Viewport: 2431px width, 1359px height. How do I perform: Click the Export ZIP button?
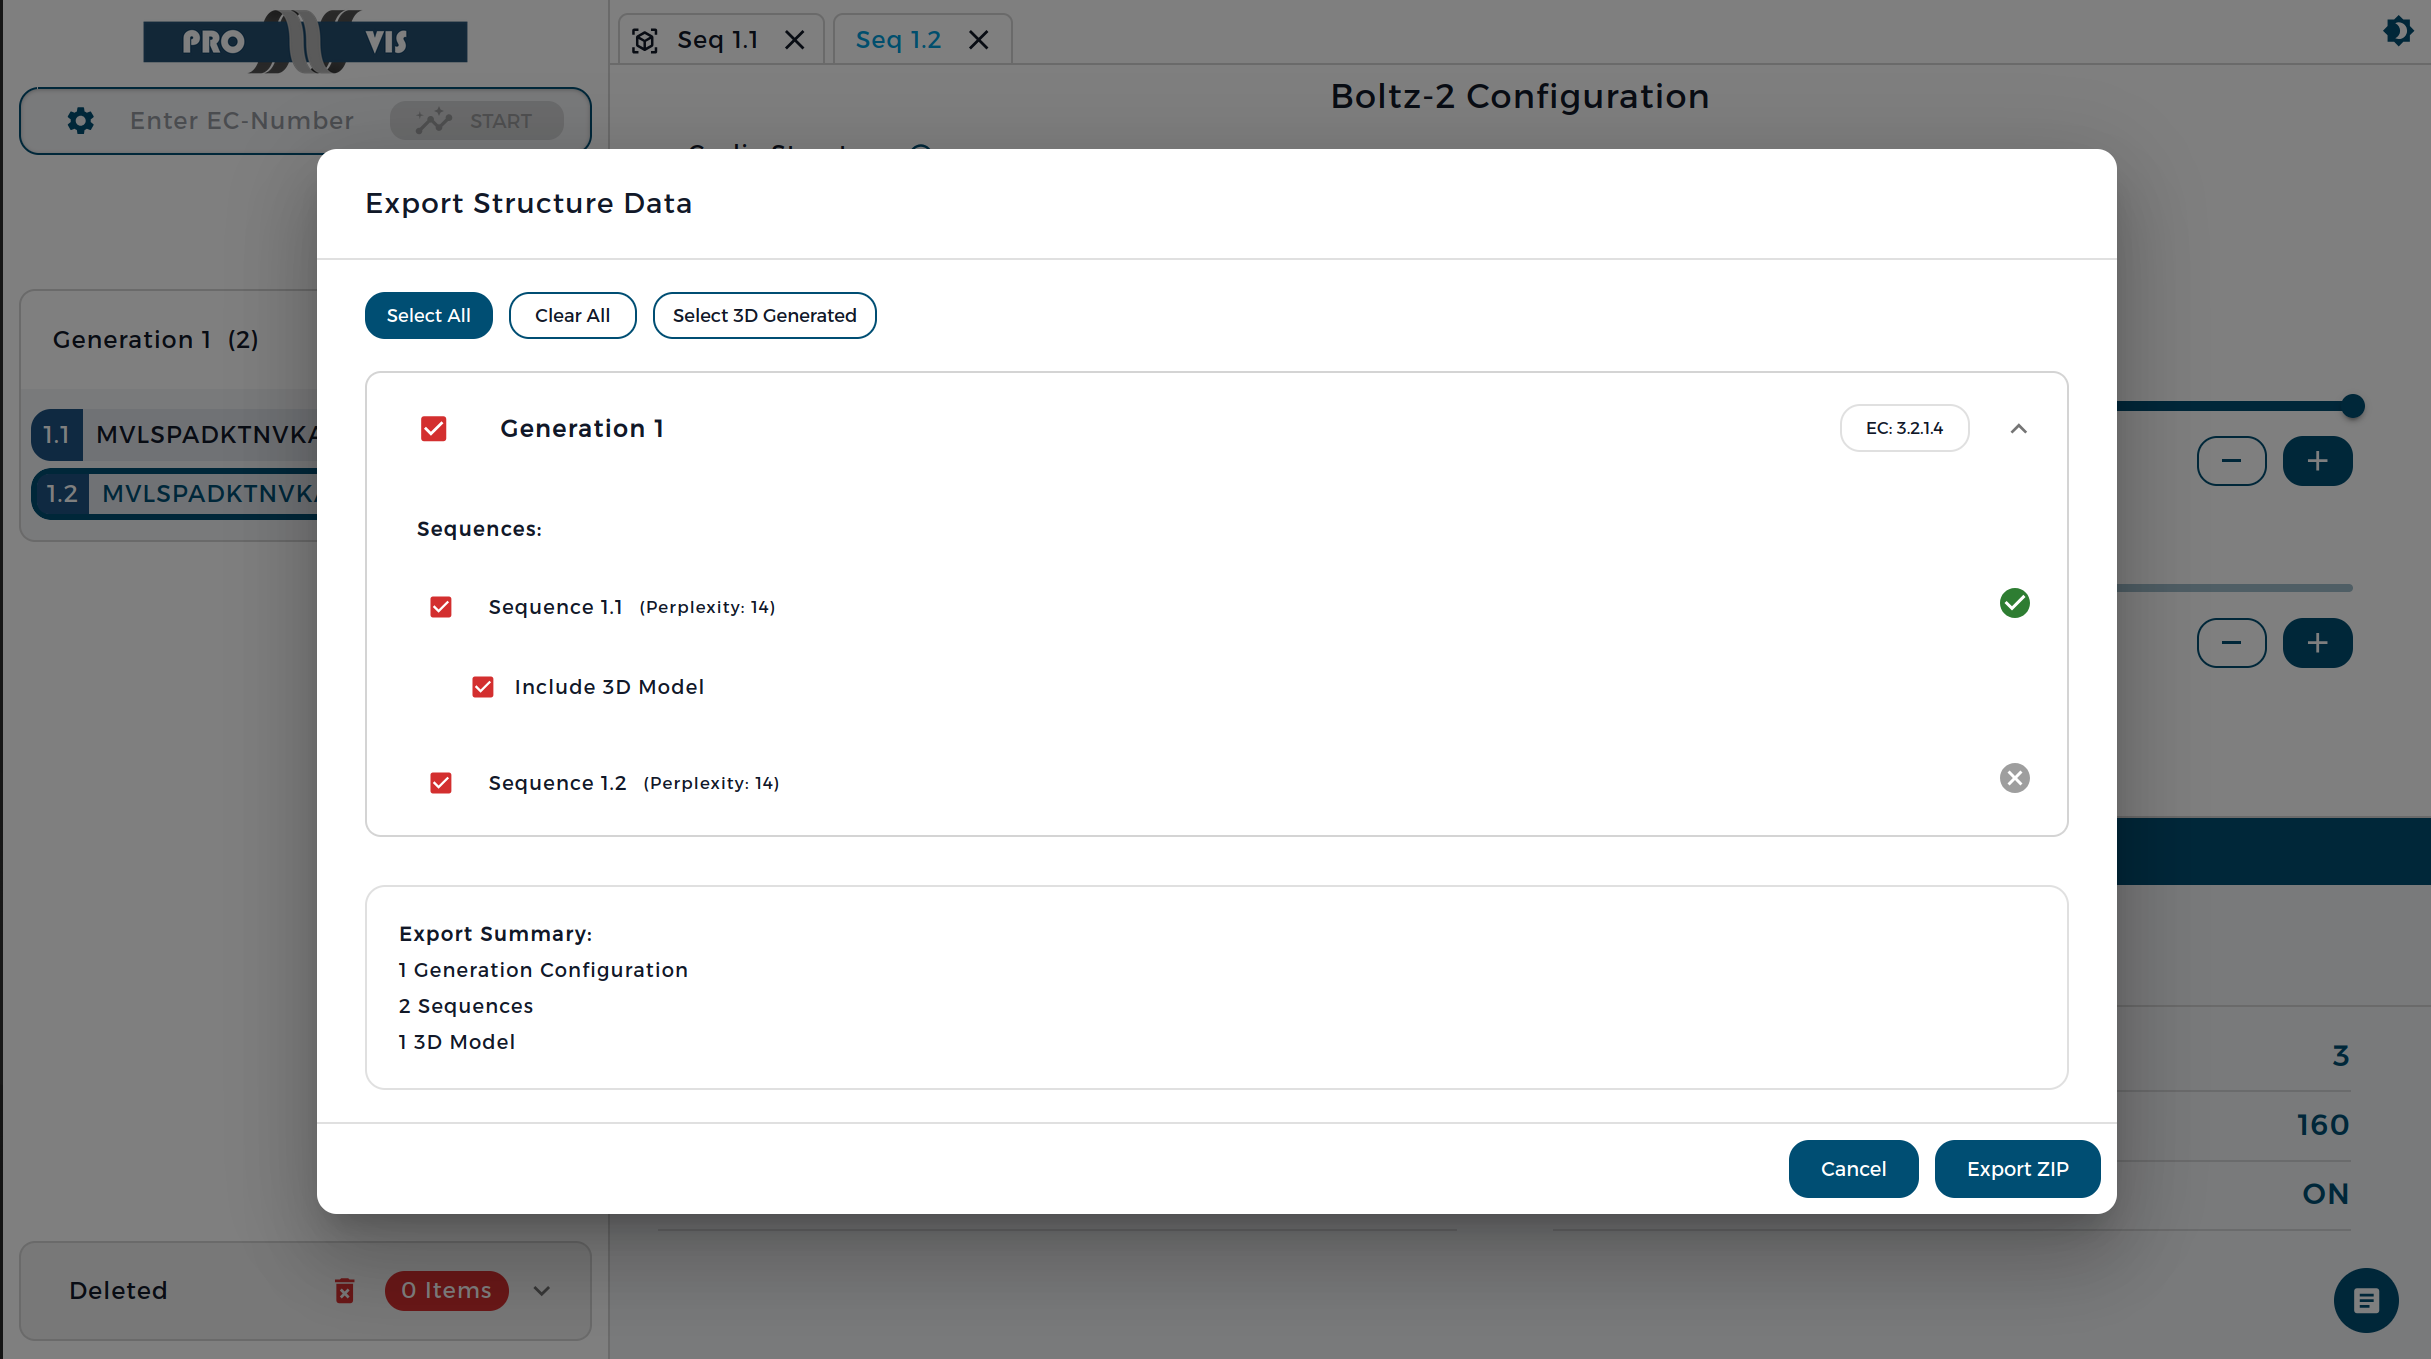pyautogui.click(x=2017, y=1169)
